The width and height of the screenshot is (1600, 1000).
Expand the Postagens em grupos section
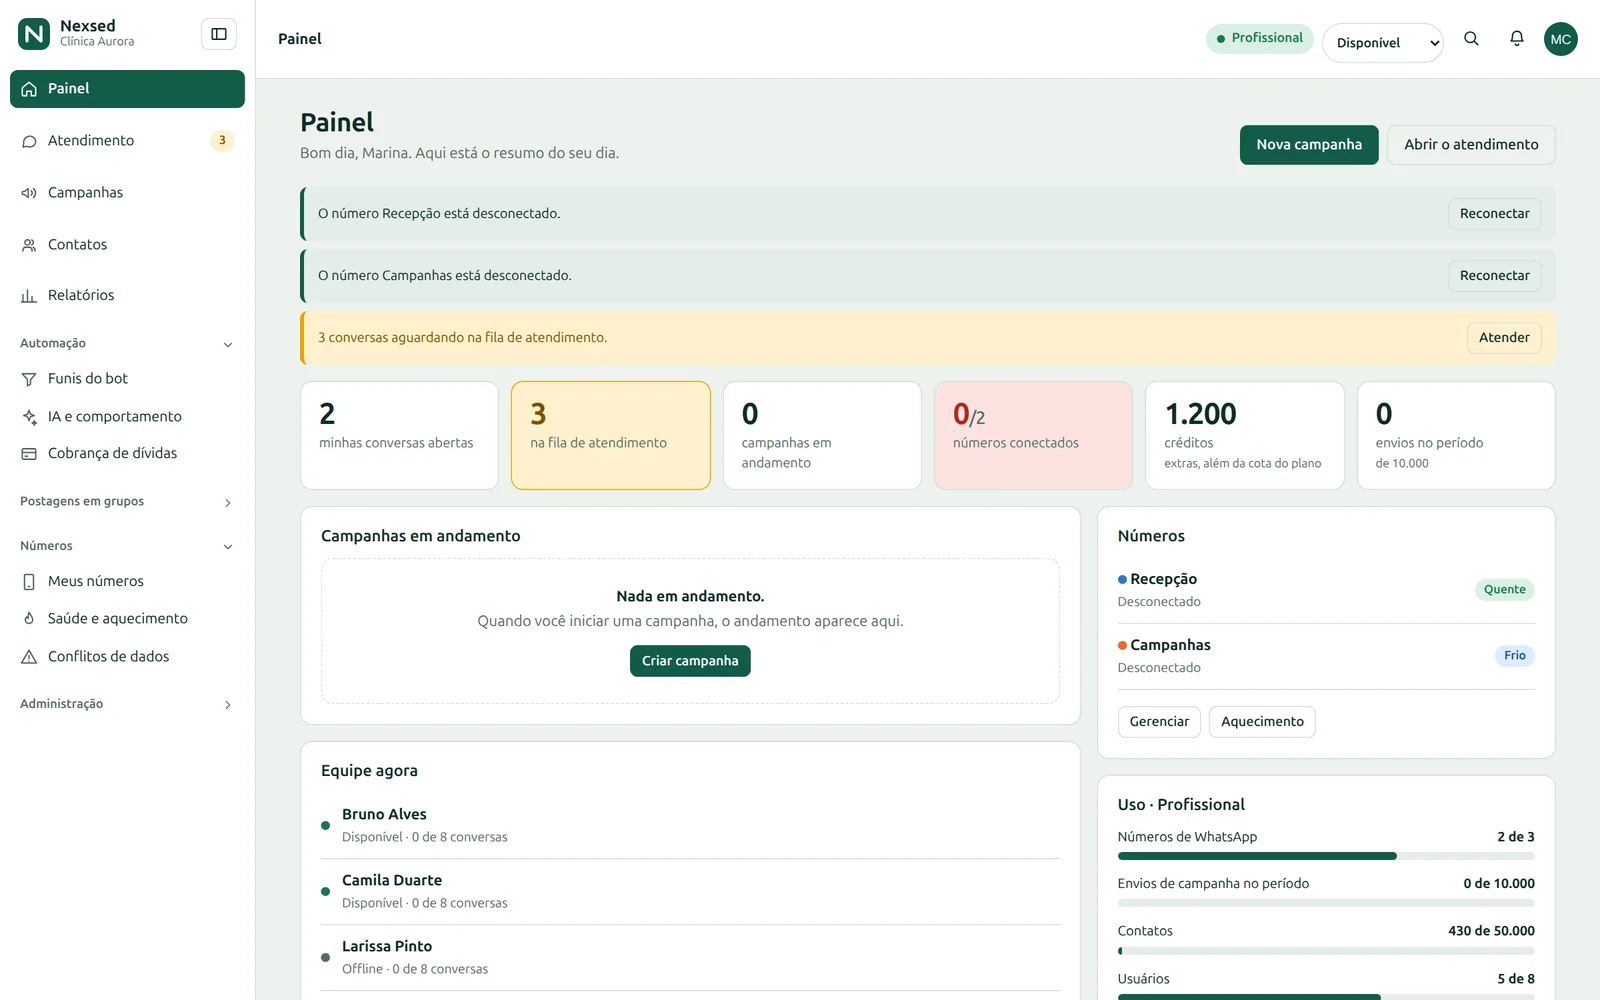pos(127,502)
